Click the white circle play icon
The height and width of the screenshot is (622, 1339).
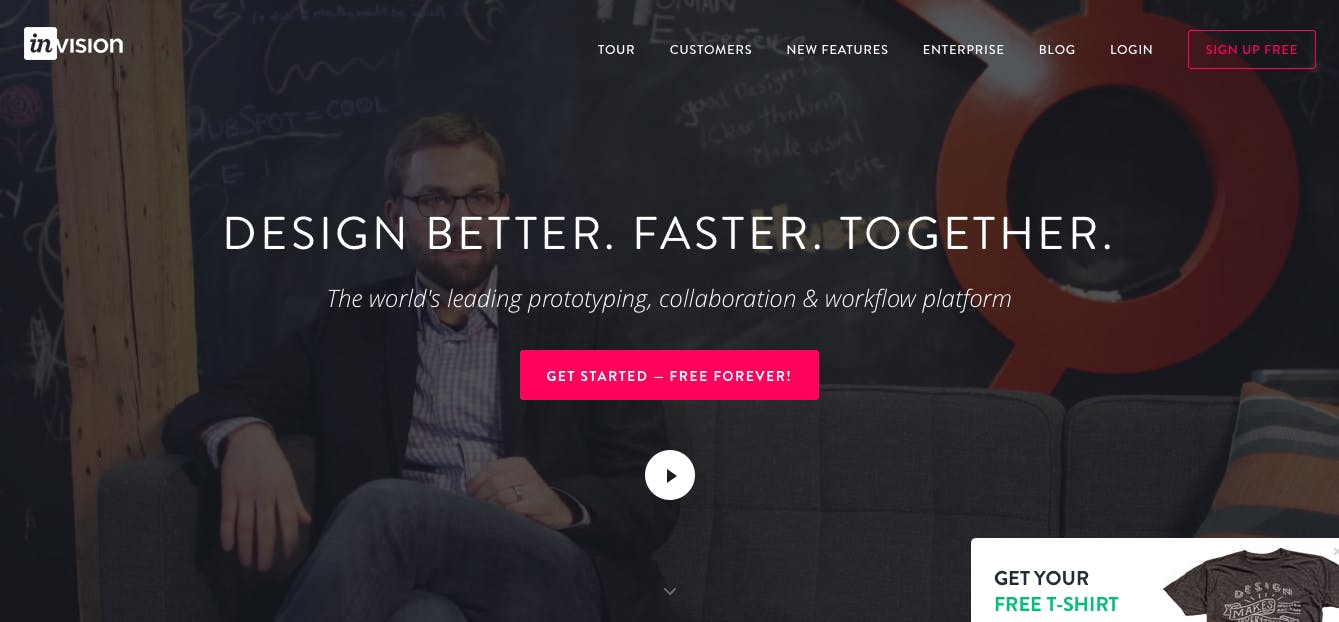point(670,475)
